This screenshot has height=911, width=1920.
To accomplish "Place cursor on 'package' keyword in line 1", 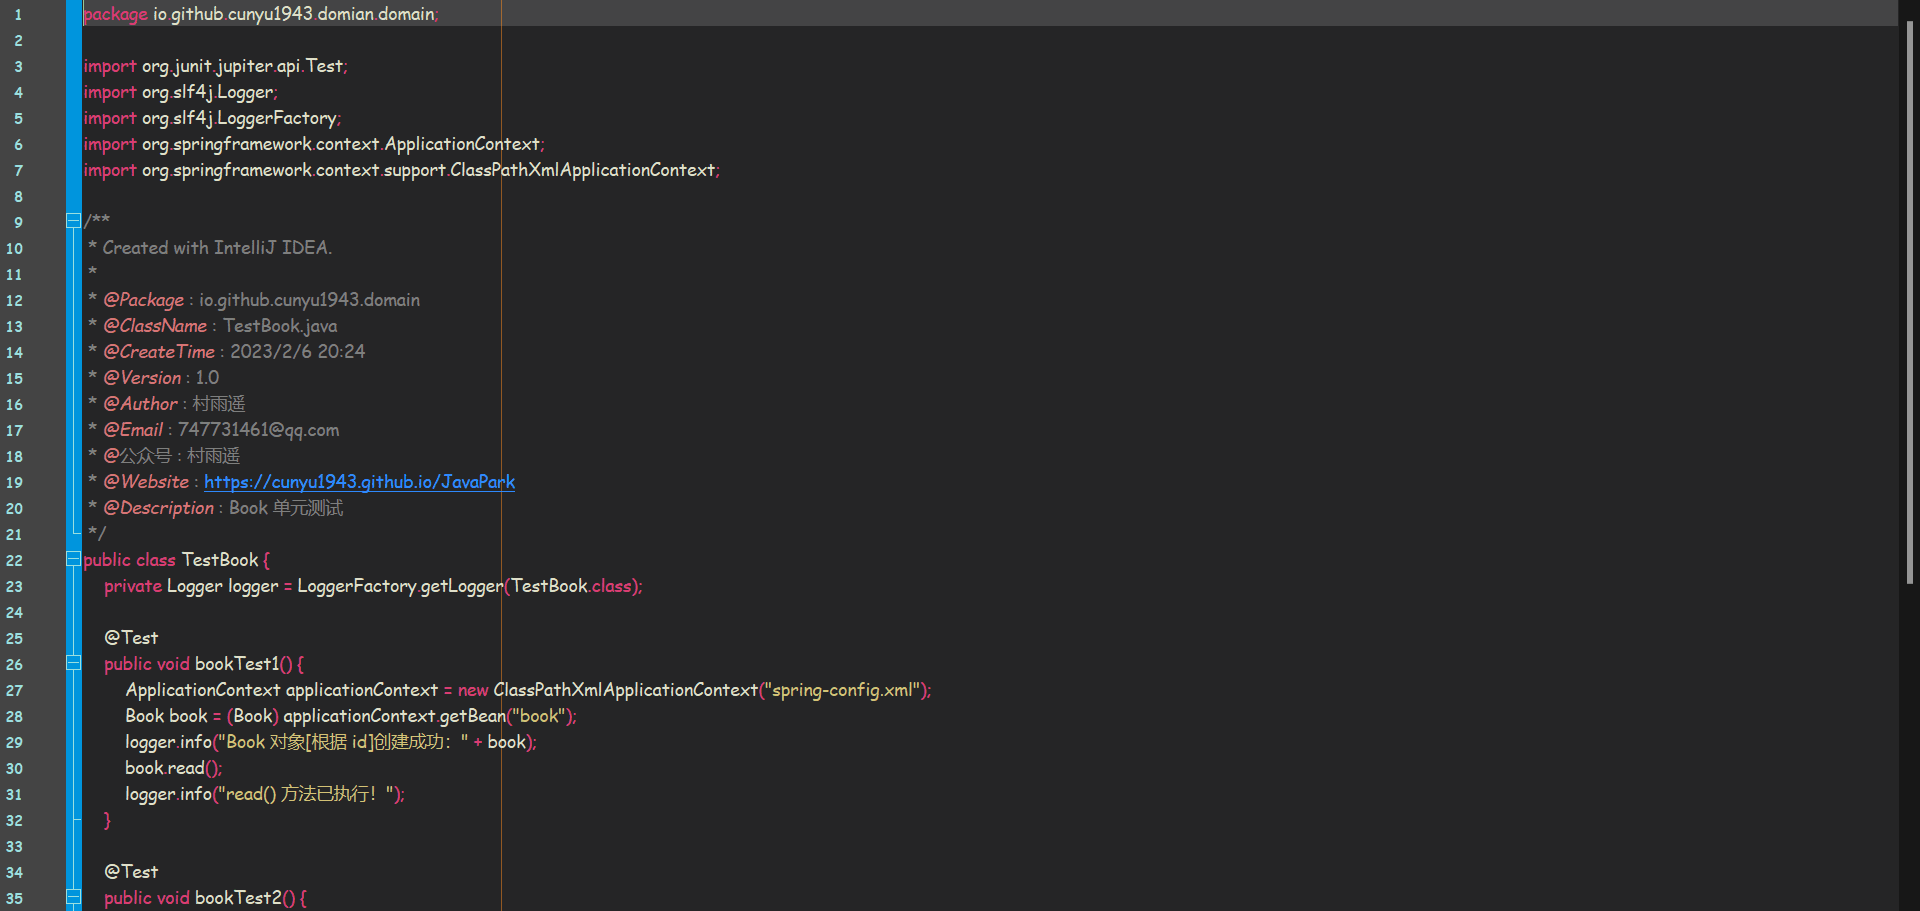I will click(x=115, y=14).
